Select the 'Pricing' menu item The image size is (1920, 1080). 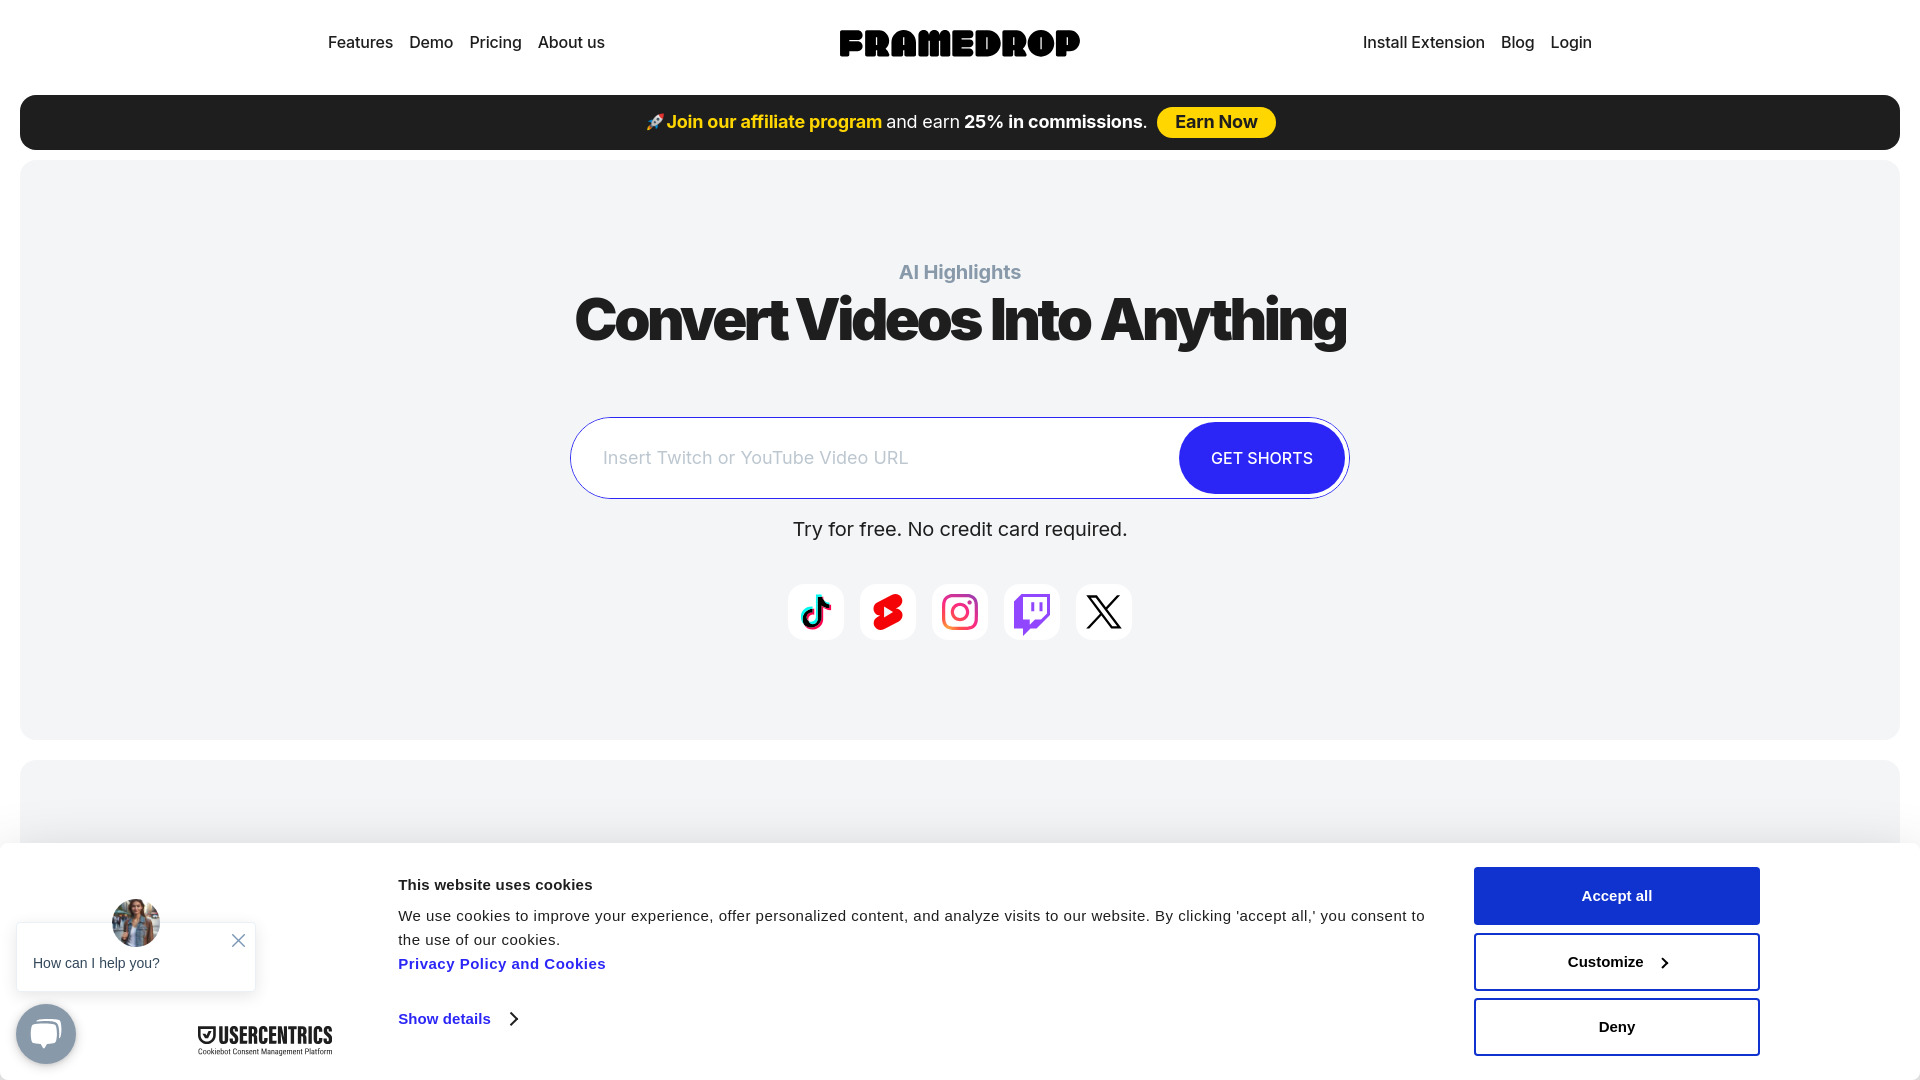[x=496, y=42]
